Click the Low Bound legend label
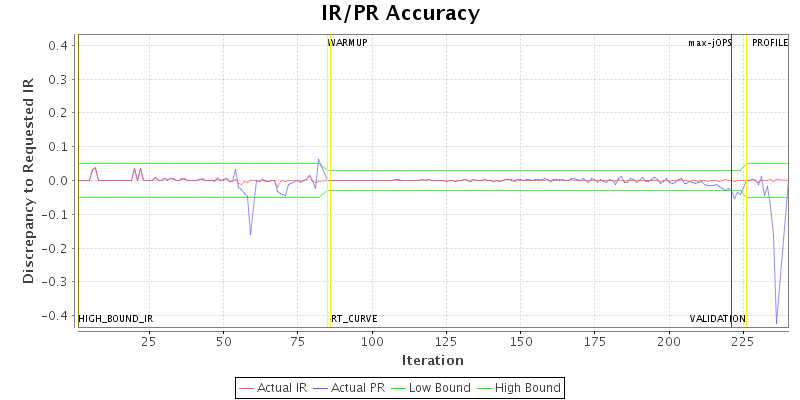Image resolution: width=800 pixels, height=400 pixels. (x=439, y=387)
